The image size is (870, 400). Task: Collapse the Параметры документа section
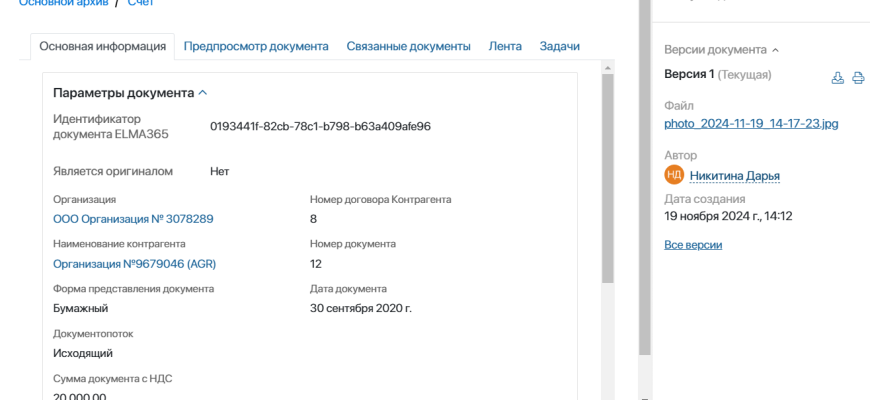[203, 92]
